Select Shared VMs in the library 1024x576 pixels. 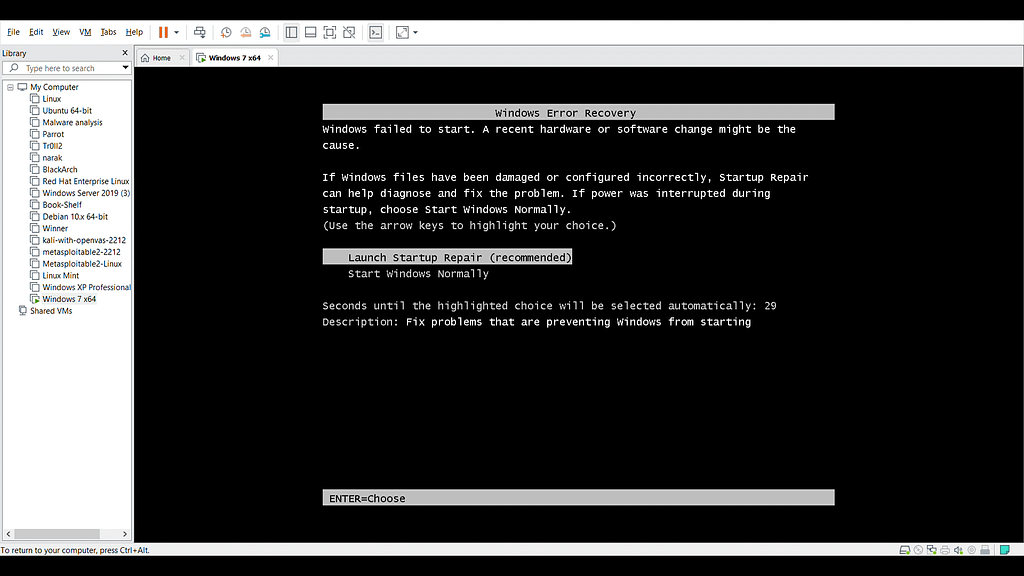(51, 310)
